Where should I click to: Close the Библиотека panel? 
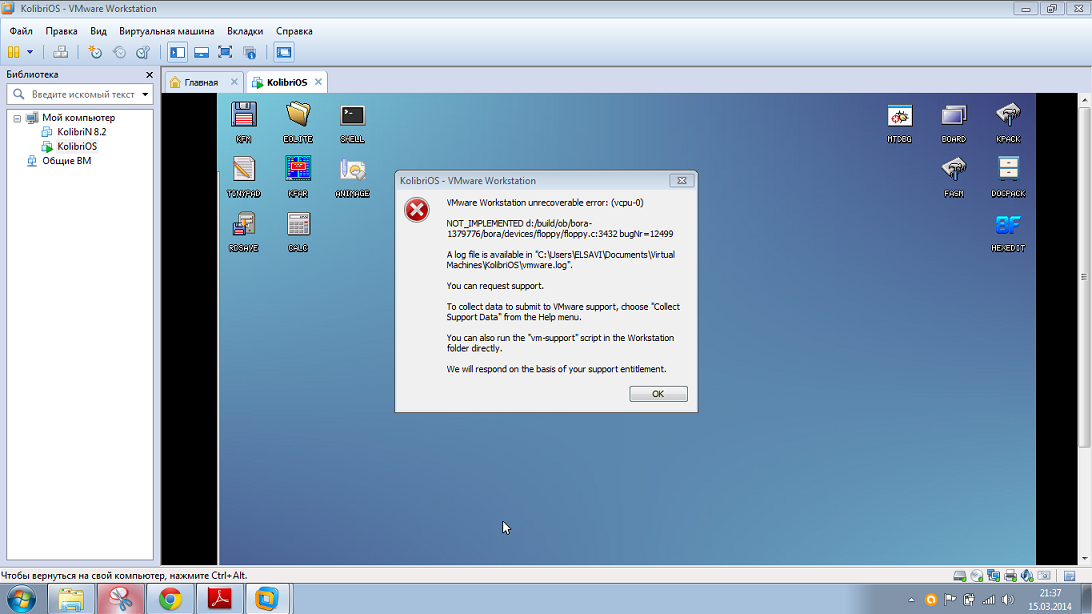point(150,75)
